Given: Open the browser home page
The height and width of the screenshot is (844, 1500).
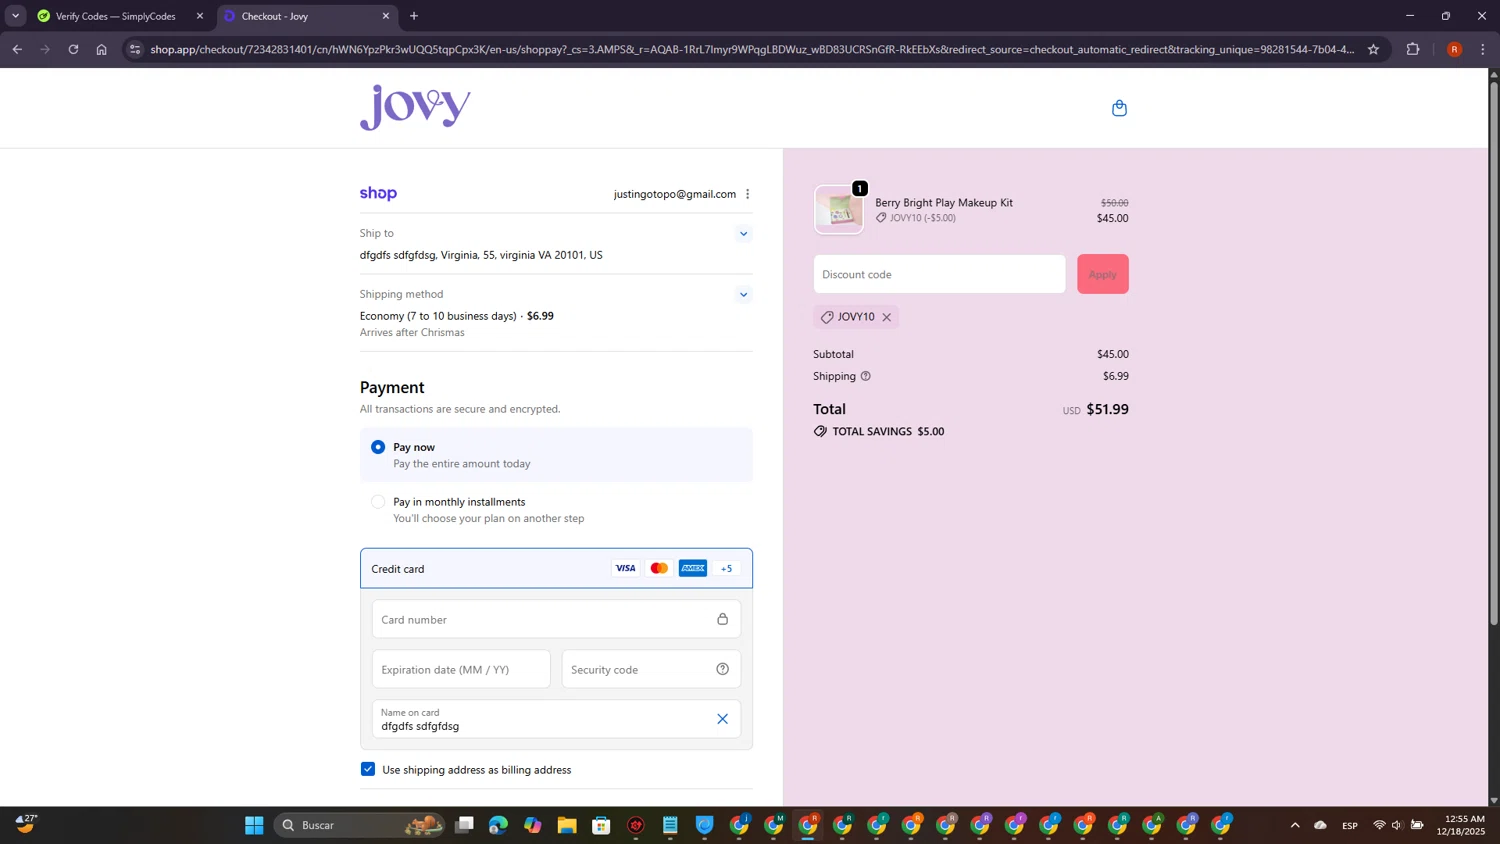Looking at the screenshot, I should 101,49.
